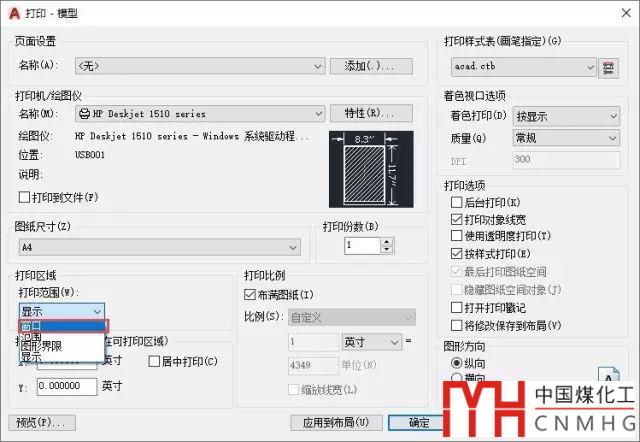The height and width of the screenshot is (442, 640).
Task: Open the 着色打印(D) dropdown
Action: 566,117
